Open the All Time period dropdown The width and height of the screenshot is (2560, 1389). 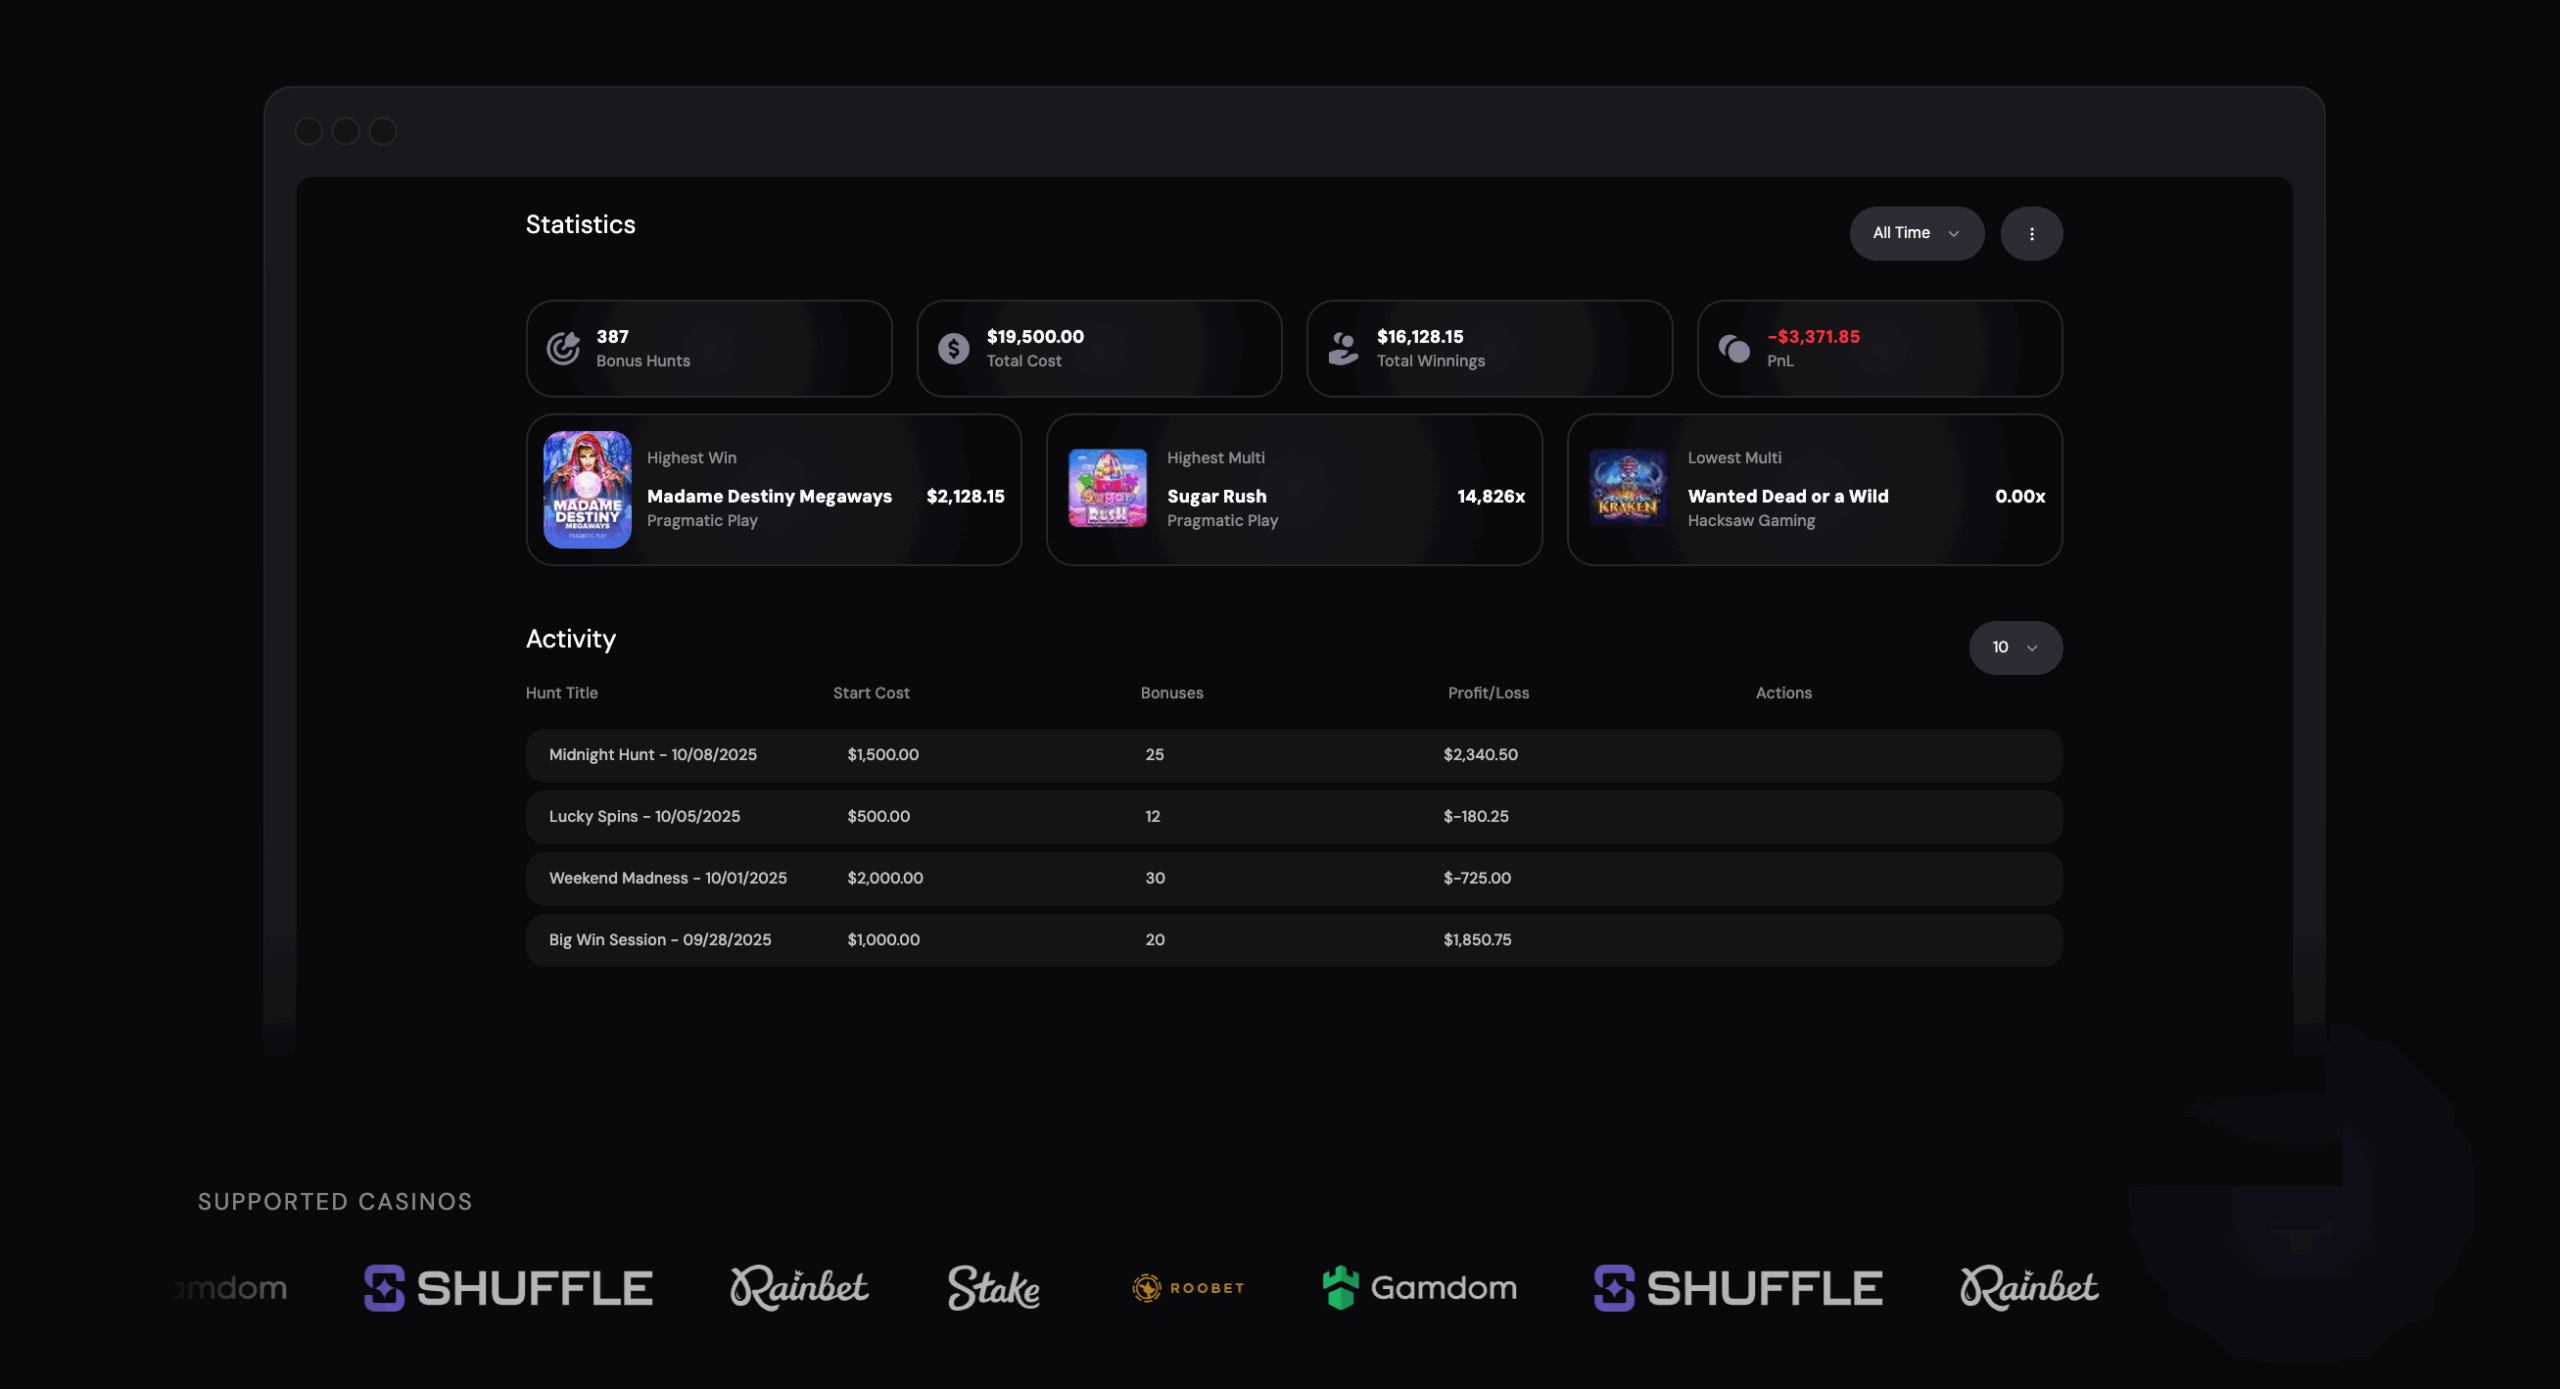pos(1915,233)
